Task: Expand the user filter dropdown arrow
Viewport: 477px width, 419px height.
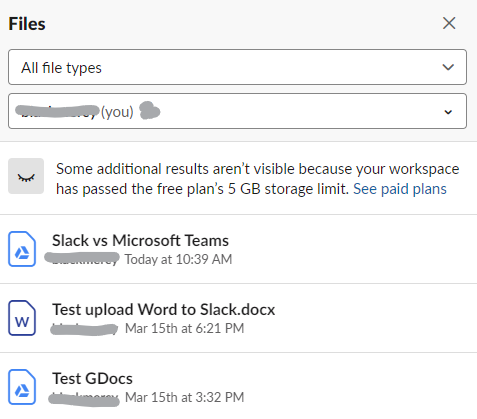Action: [x=448, y=112]
